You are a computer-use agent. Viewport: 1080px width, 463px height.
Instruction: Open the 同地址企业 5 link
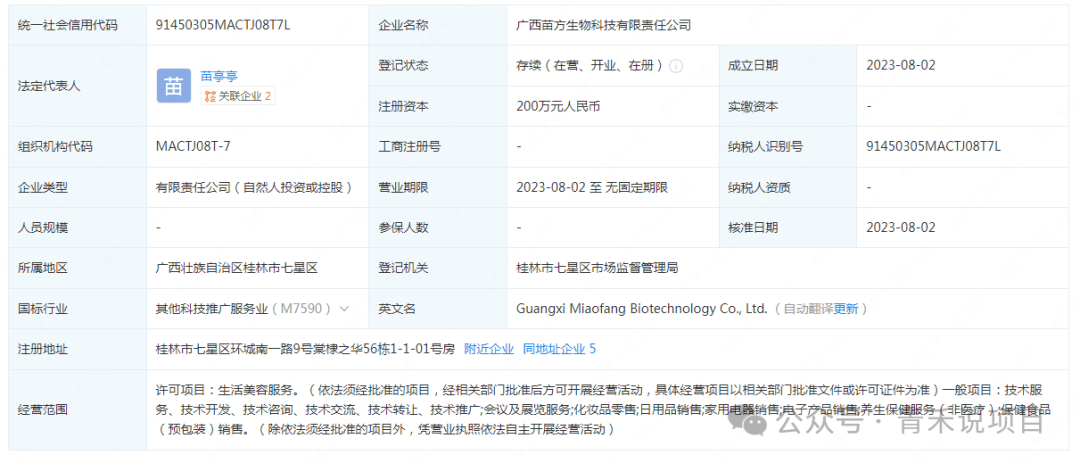(x=559, y=349)
